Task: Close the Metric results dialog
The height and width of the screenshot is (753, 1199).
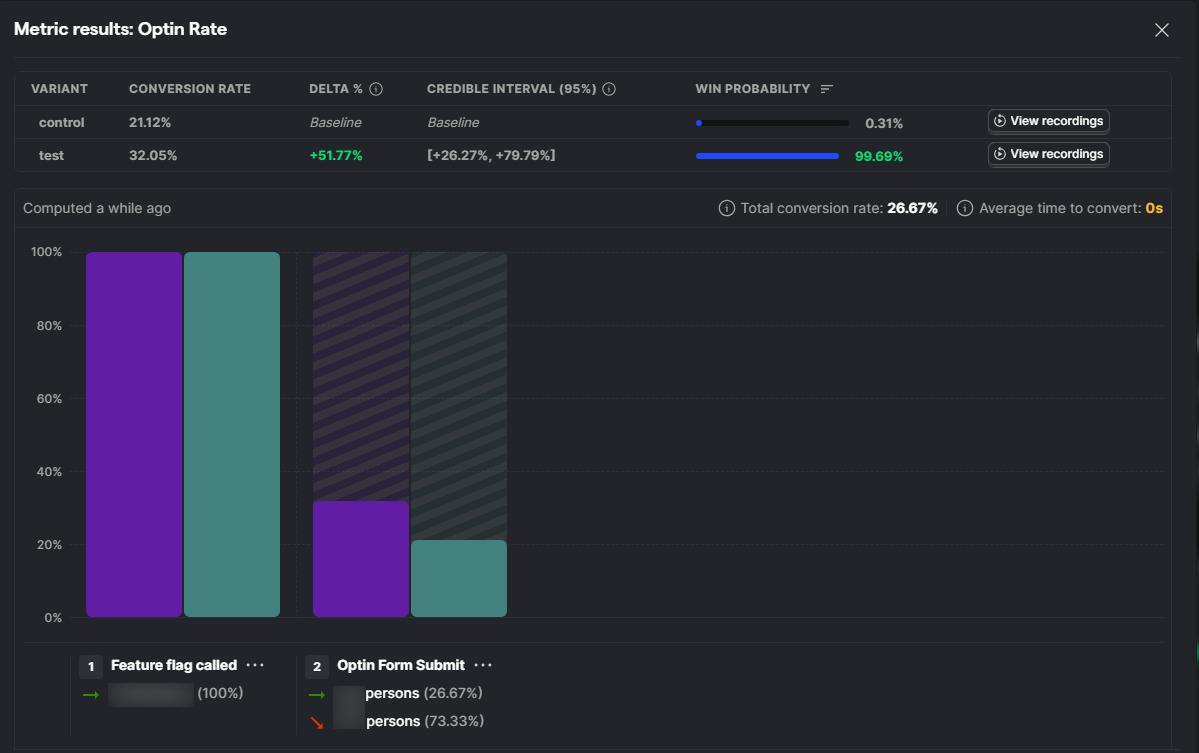Action: (1162, 30)
